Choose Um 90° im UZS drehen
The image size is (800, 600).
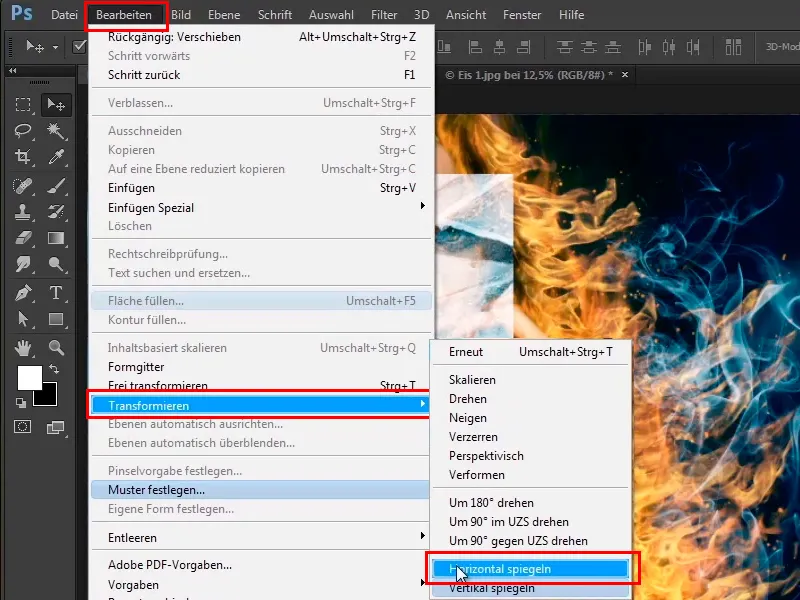[530, 522]
